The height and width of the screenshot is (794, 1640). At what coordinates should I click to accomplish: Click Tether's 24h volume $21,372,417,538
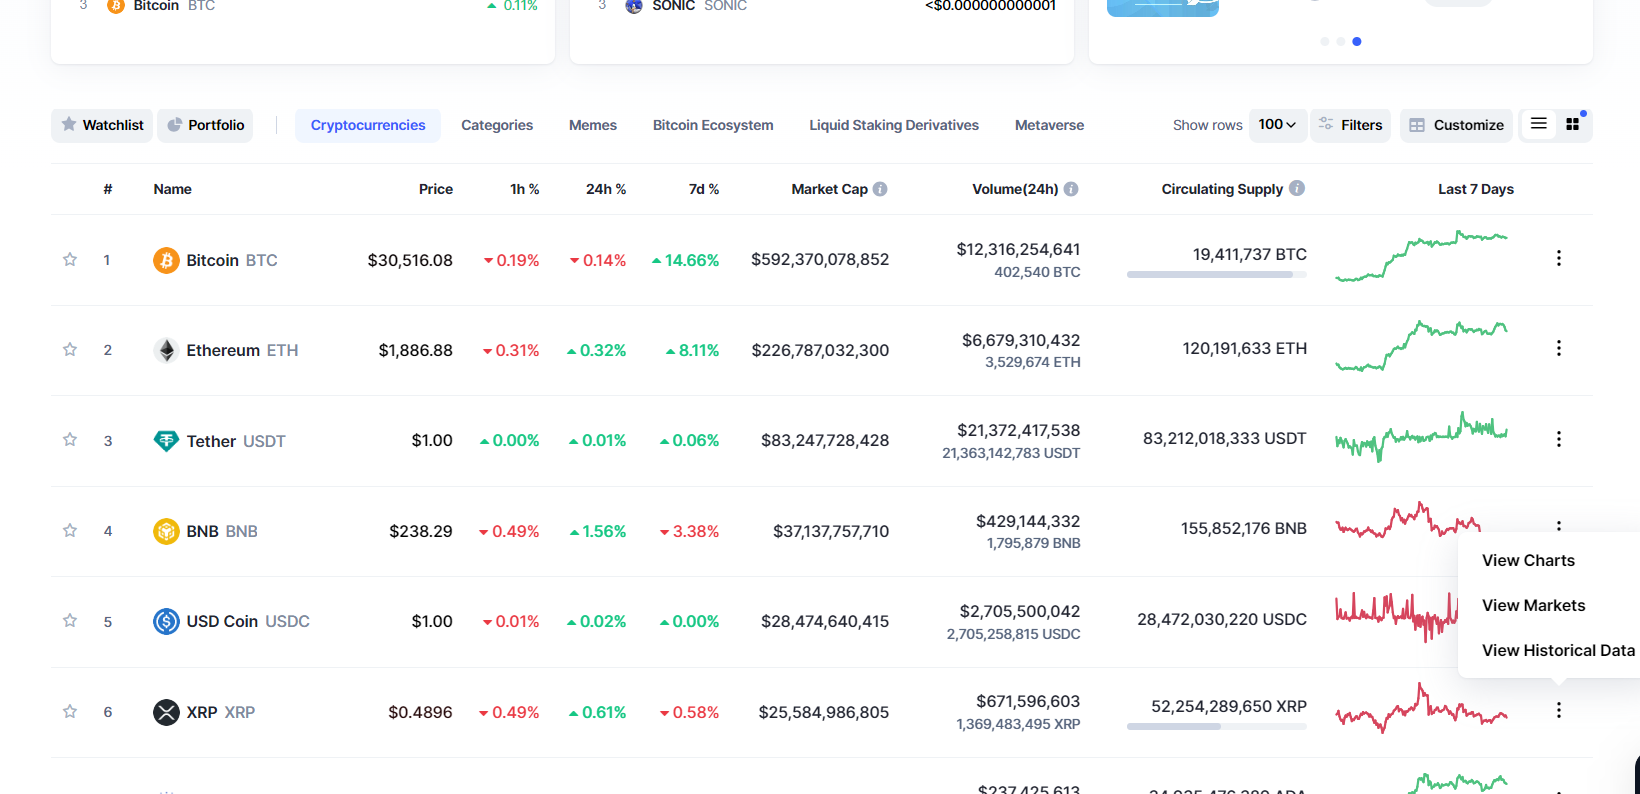(1019, 430)
